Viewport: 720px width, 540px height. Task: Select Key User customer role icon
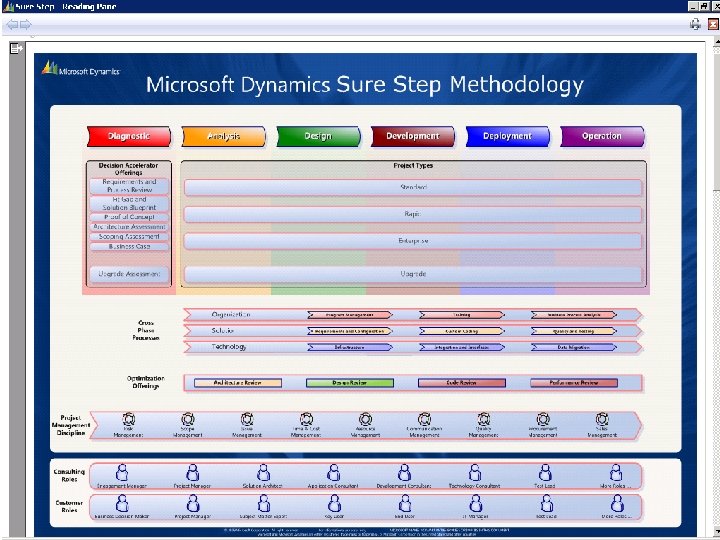334,504
